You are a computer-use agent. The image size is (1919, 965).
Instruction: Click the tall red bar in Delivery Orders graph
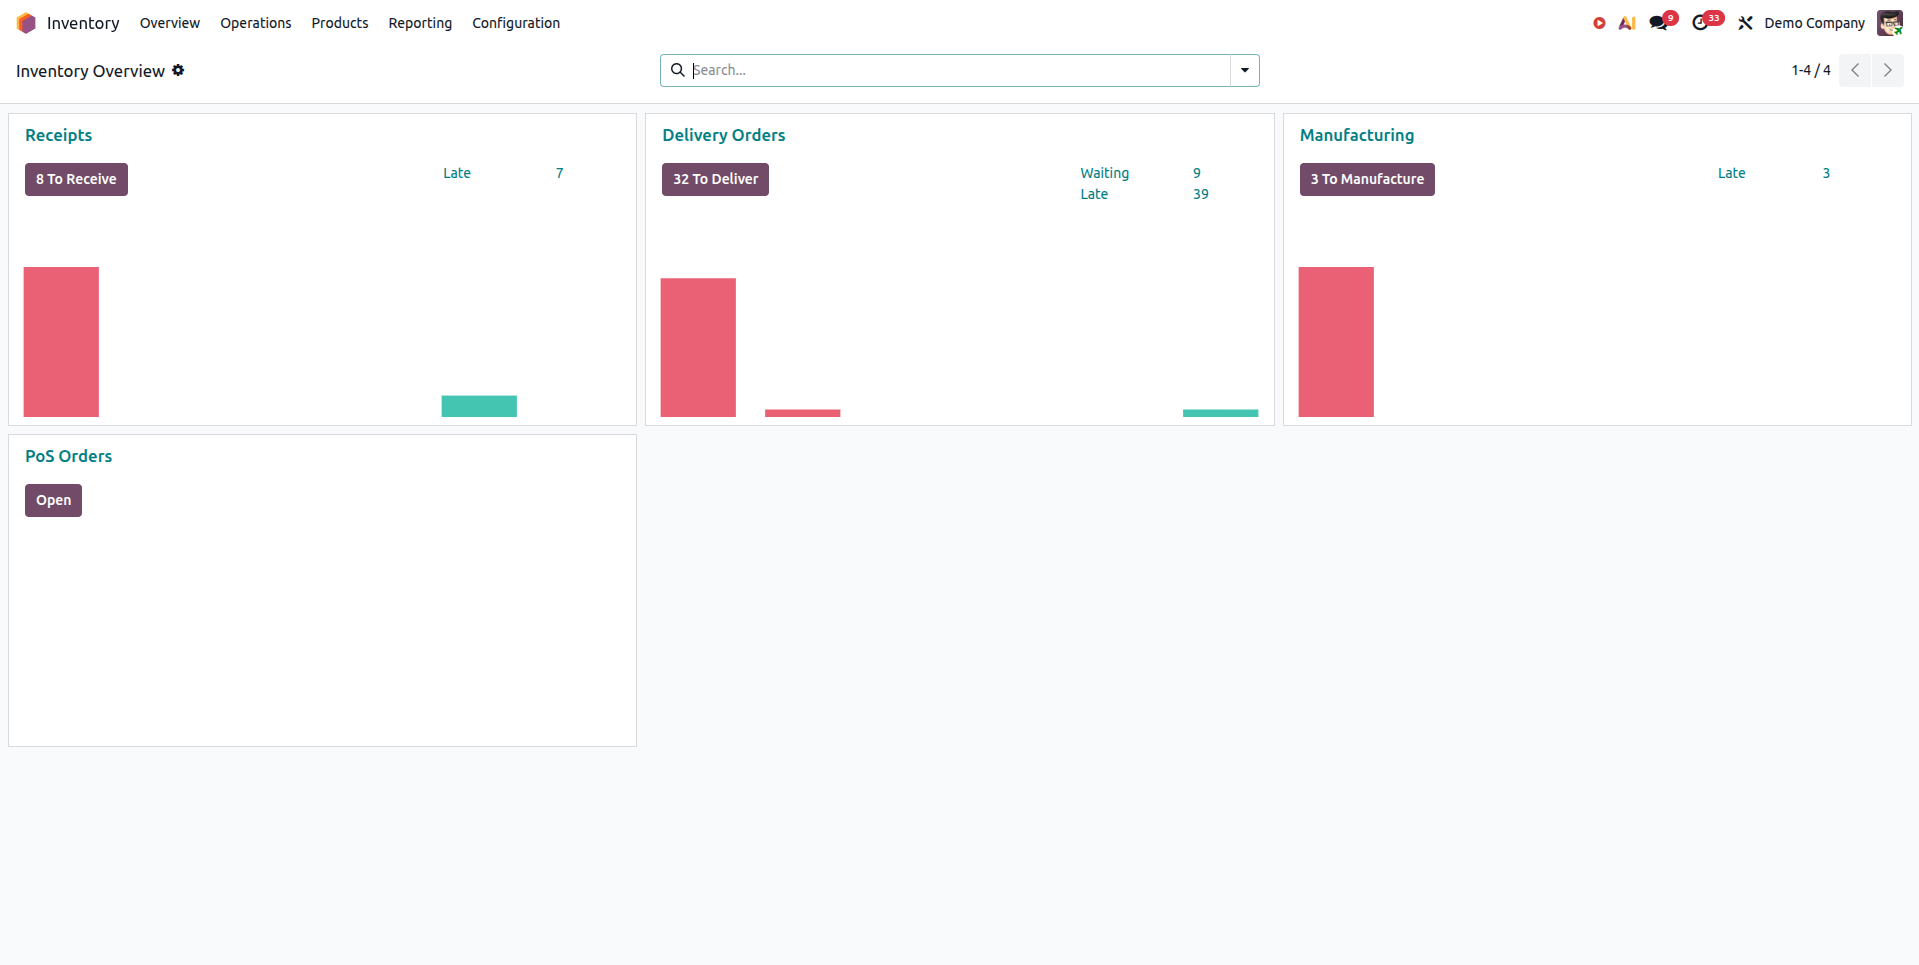pyautogui.click(x=698, y=348)
